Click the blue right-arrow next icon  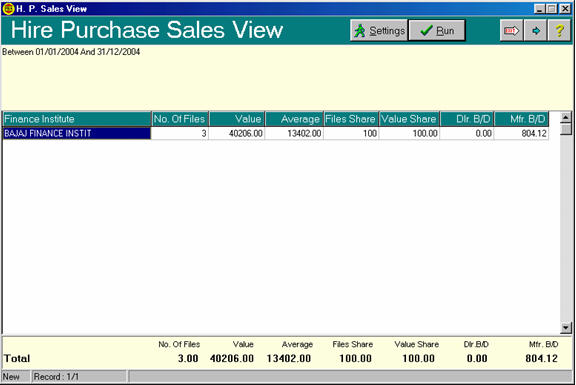tap(536, 30)
